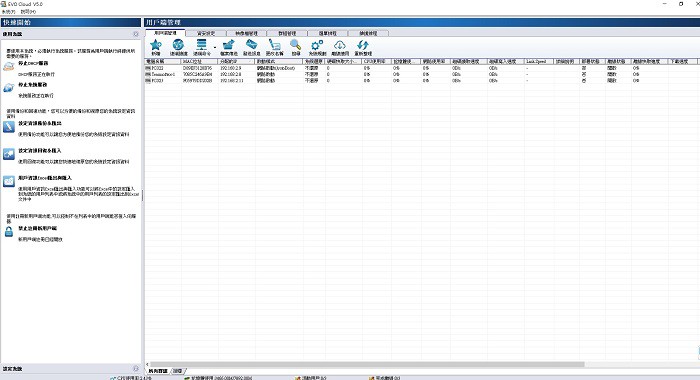This screenshot has width=700, height=380.
Task: Open the Help (H) menu in the menu bar
Action: tap(28, 12)
